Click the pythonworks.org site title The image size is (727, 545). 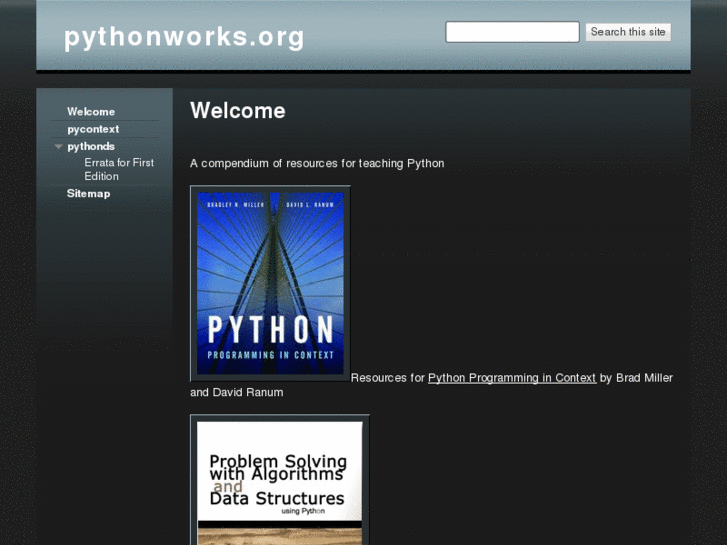click(x=184, y=37)
